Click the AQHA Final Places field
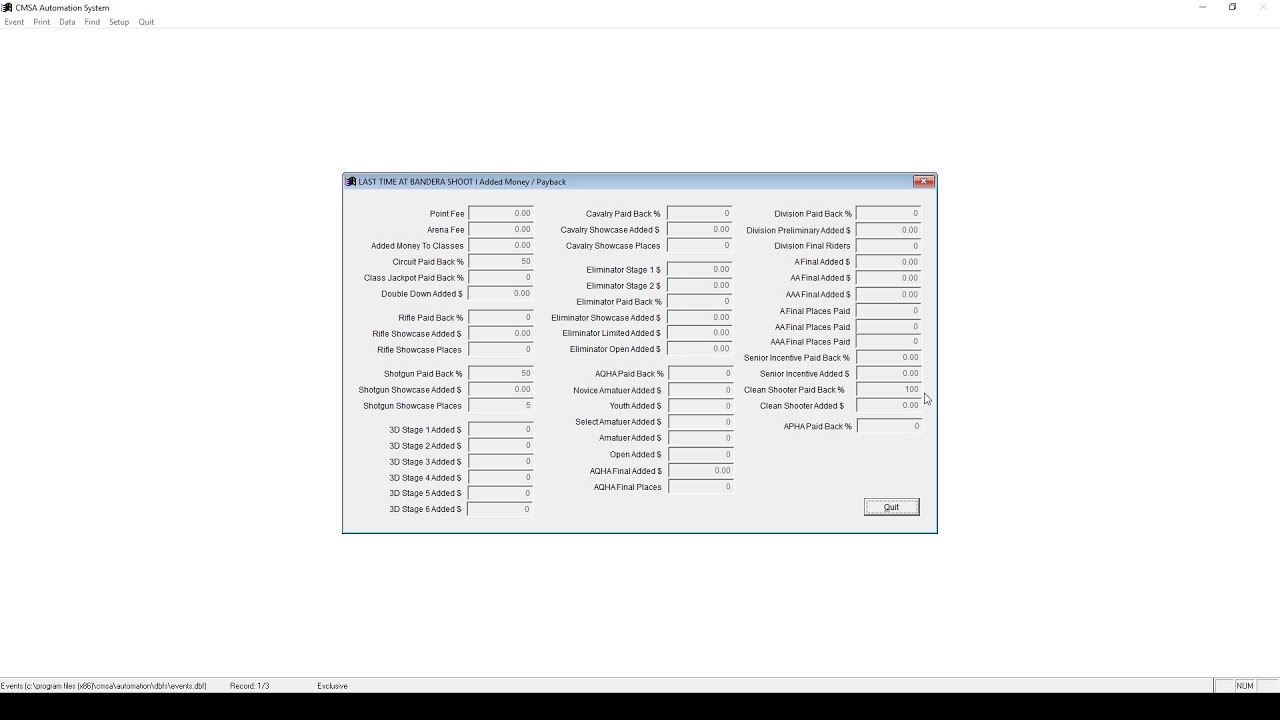 700,486
